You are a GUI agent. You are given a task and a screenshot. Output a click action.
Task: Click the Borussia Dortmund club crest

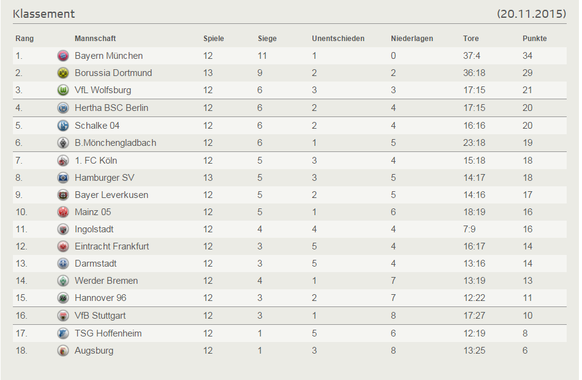point(63,73)
